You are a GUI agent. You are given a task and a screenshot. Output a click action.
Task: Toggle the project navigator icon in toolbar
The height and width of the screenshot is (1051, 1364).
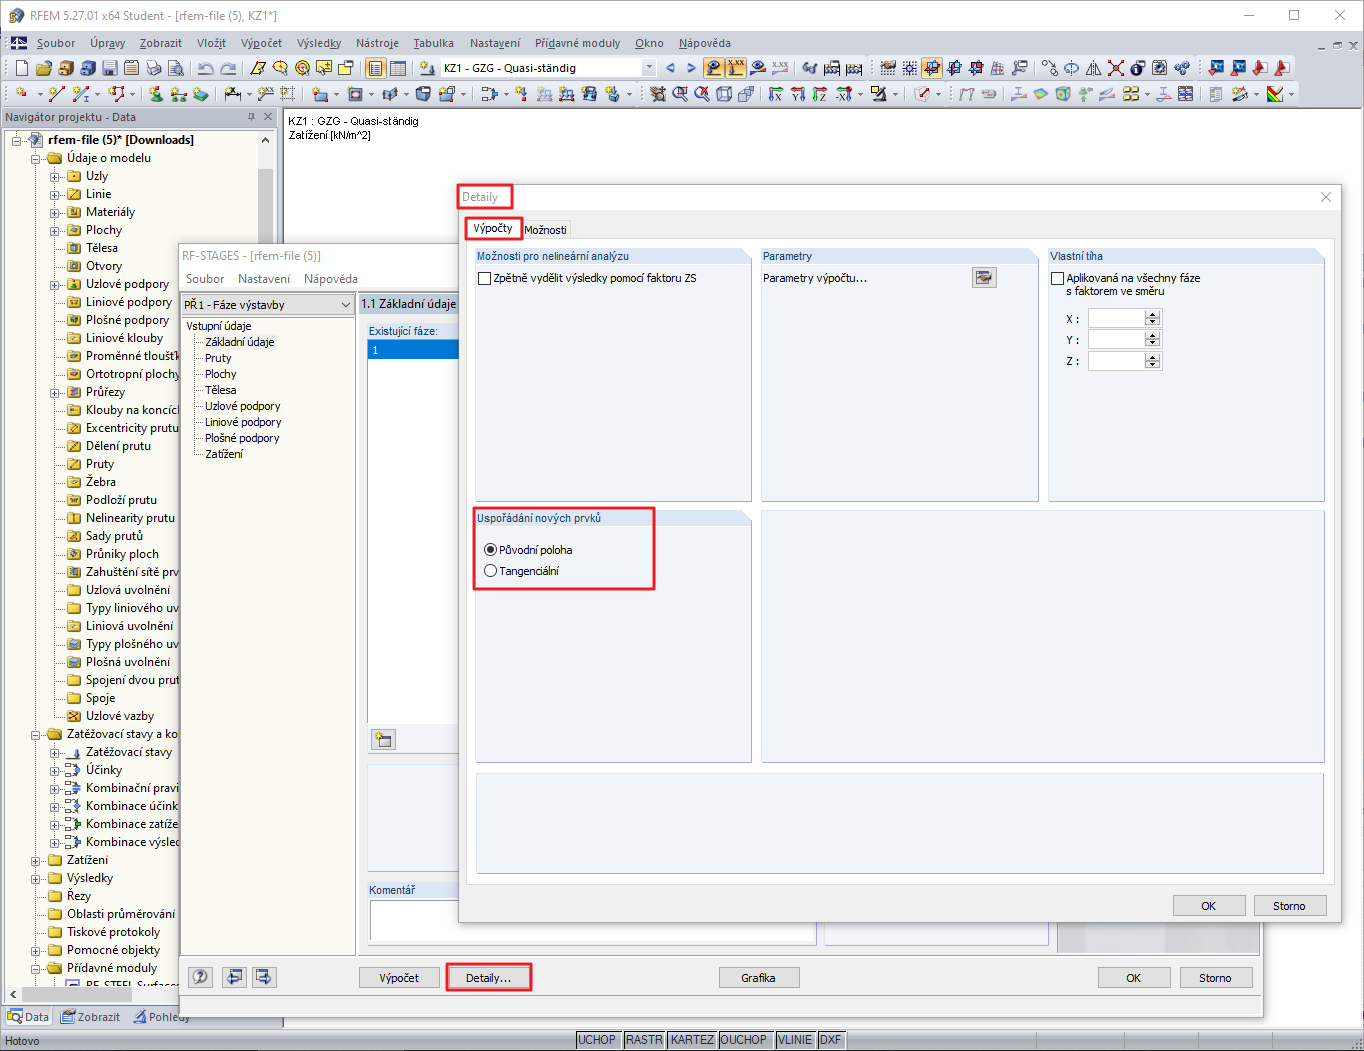[x=375, y=68]
